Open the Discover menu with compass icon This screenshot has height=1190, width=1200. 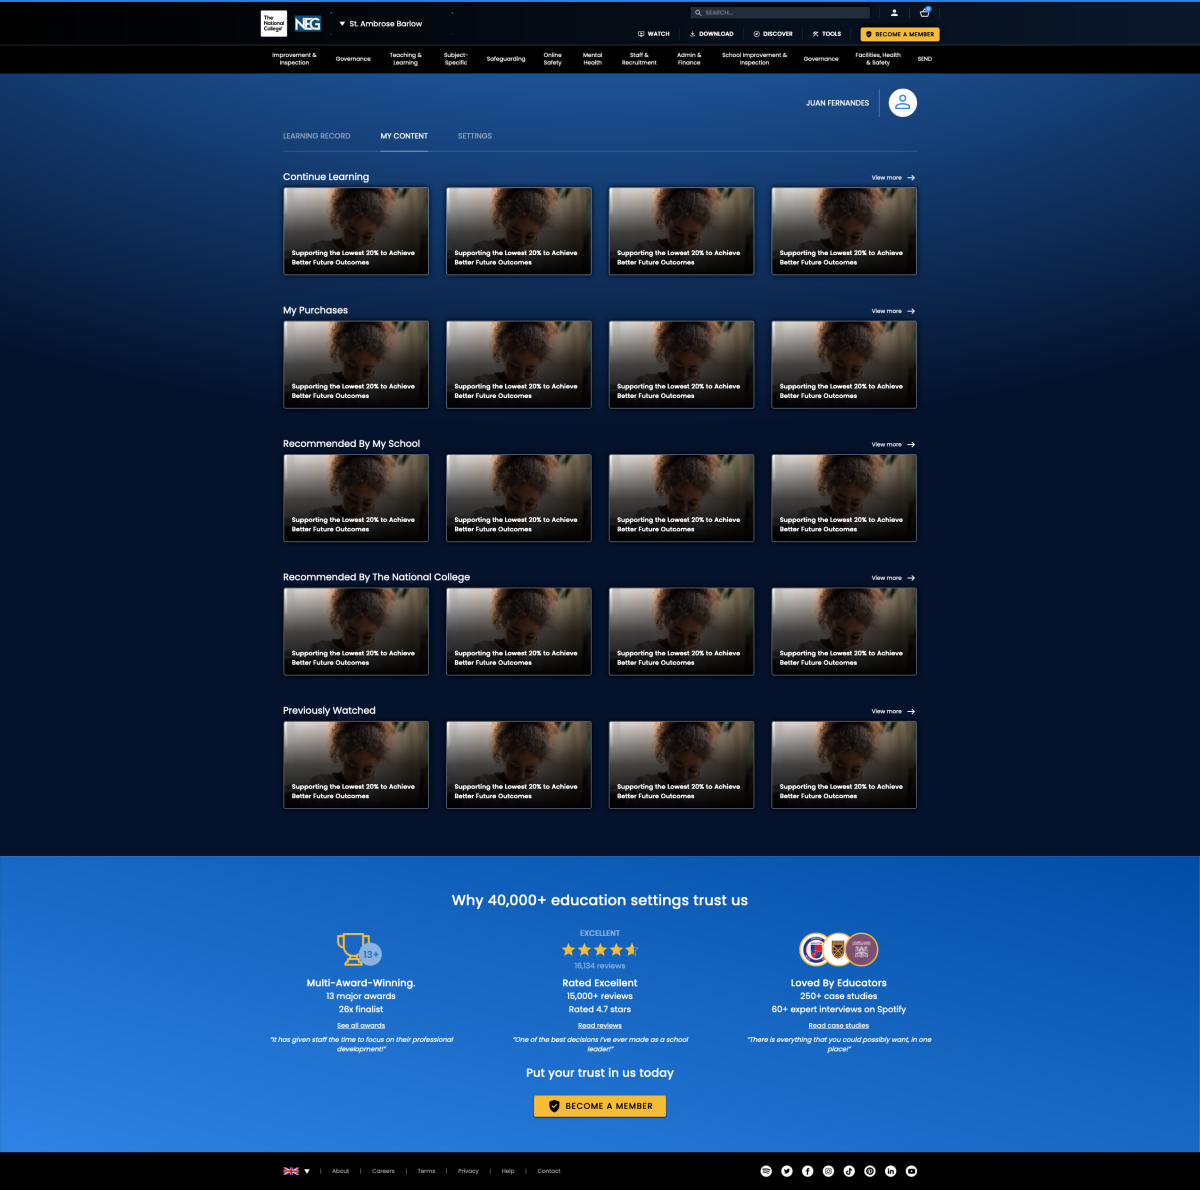click(x=773, y=34)
